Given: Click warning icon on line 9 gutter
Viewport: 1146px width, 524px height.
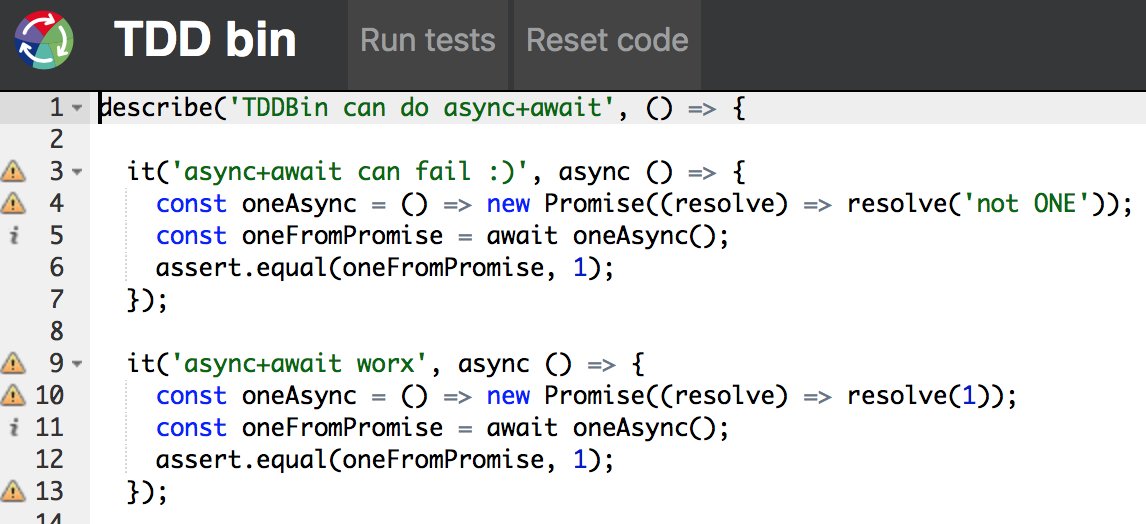Looking at the screenshot, I should [x=13, y=362].
